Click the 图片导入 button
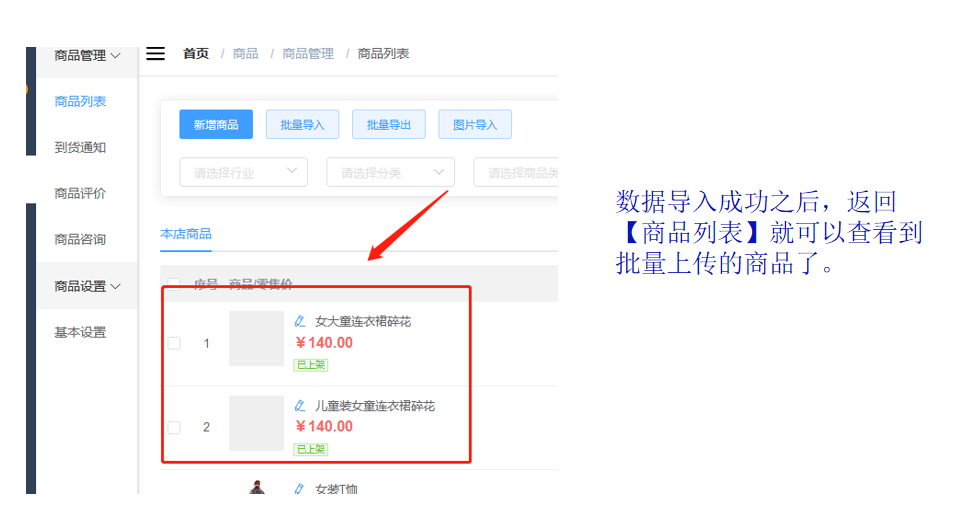Image resolution: width=953 pixels, height=521 pixels. [x=475, y=125]
